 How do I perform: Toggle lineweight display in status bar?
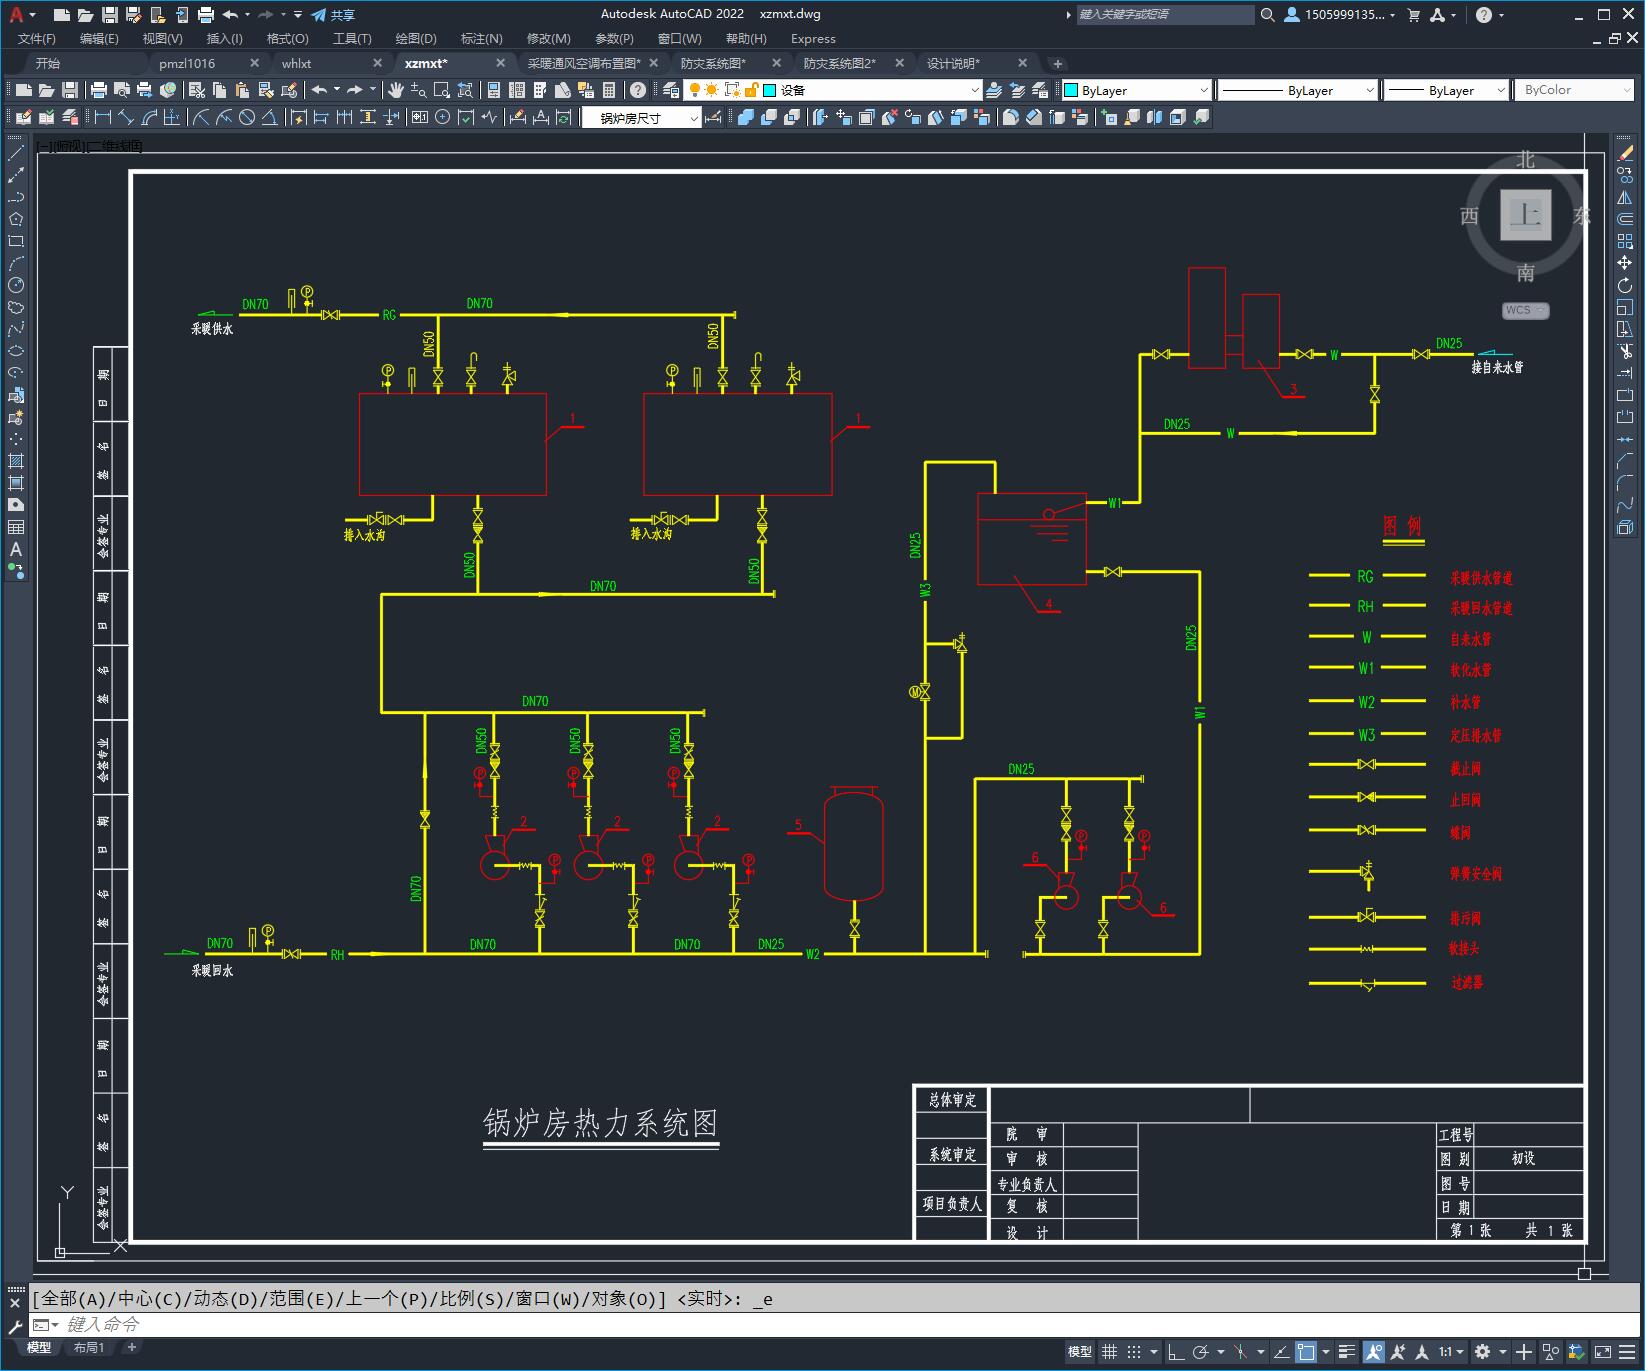pyautogui.click(x=1347, y=1352)
